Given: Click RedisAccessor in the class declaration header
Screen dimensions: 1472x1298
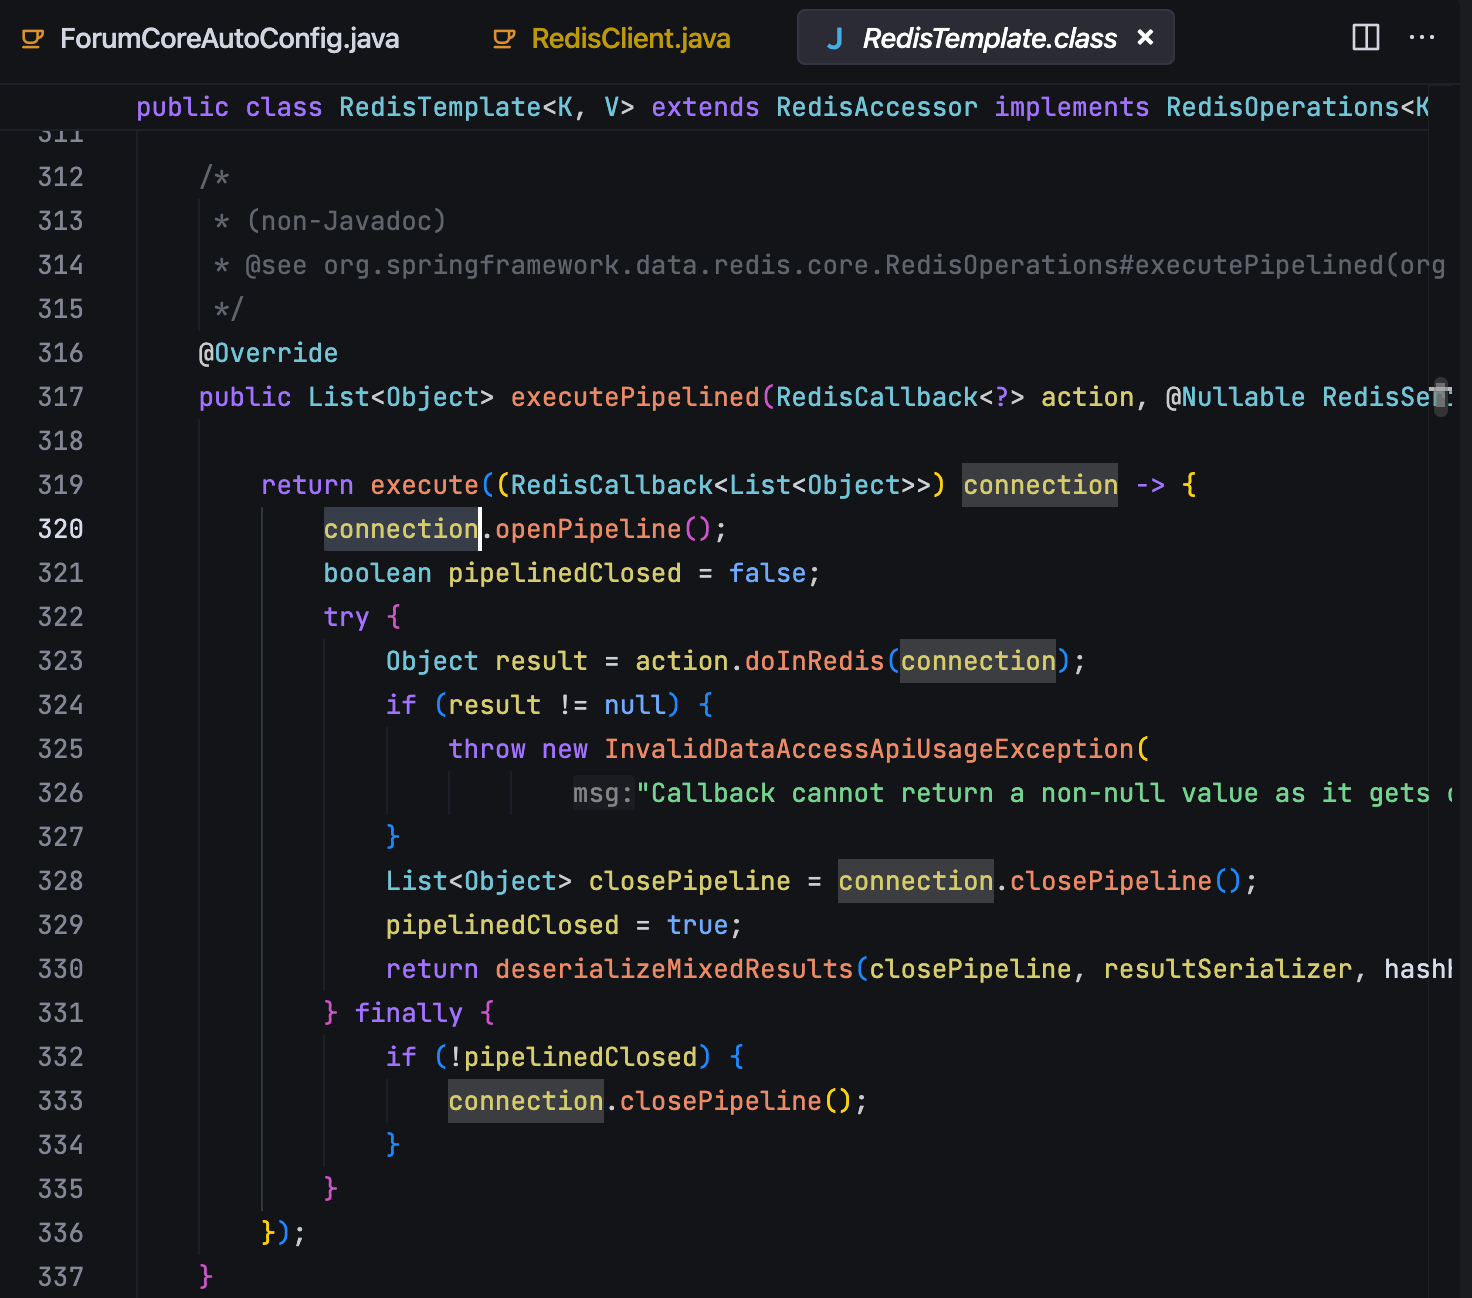Looking at the screenshot, I should pyautogui.click(x=876, y=107).
